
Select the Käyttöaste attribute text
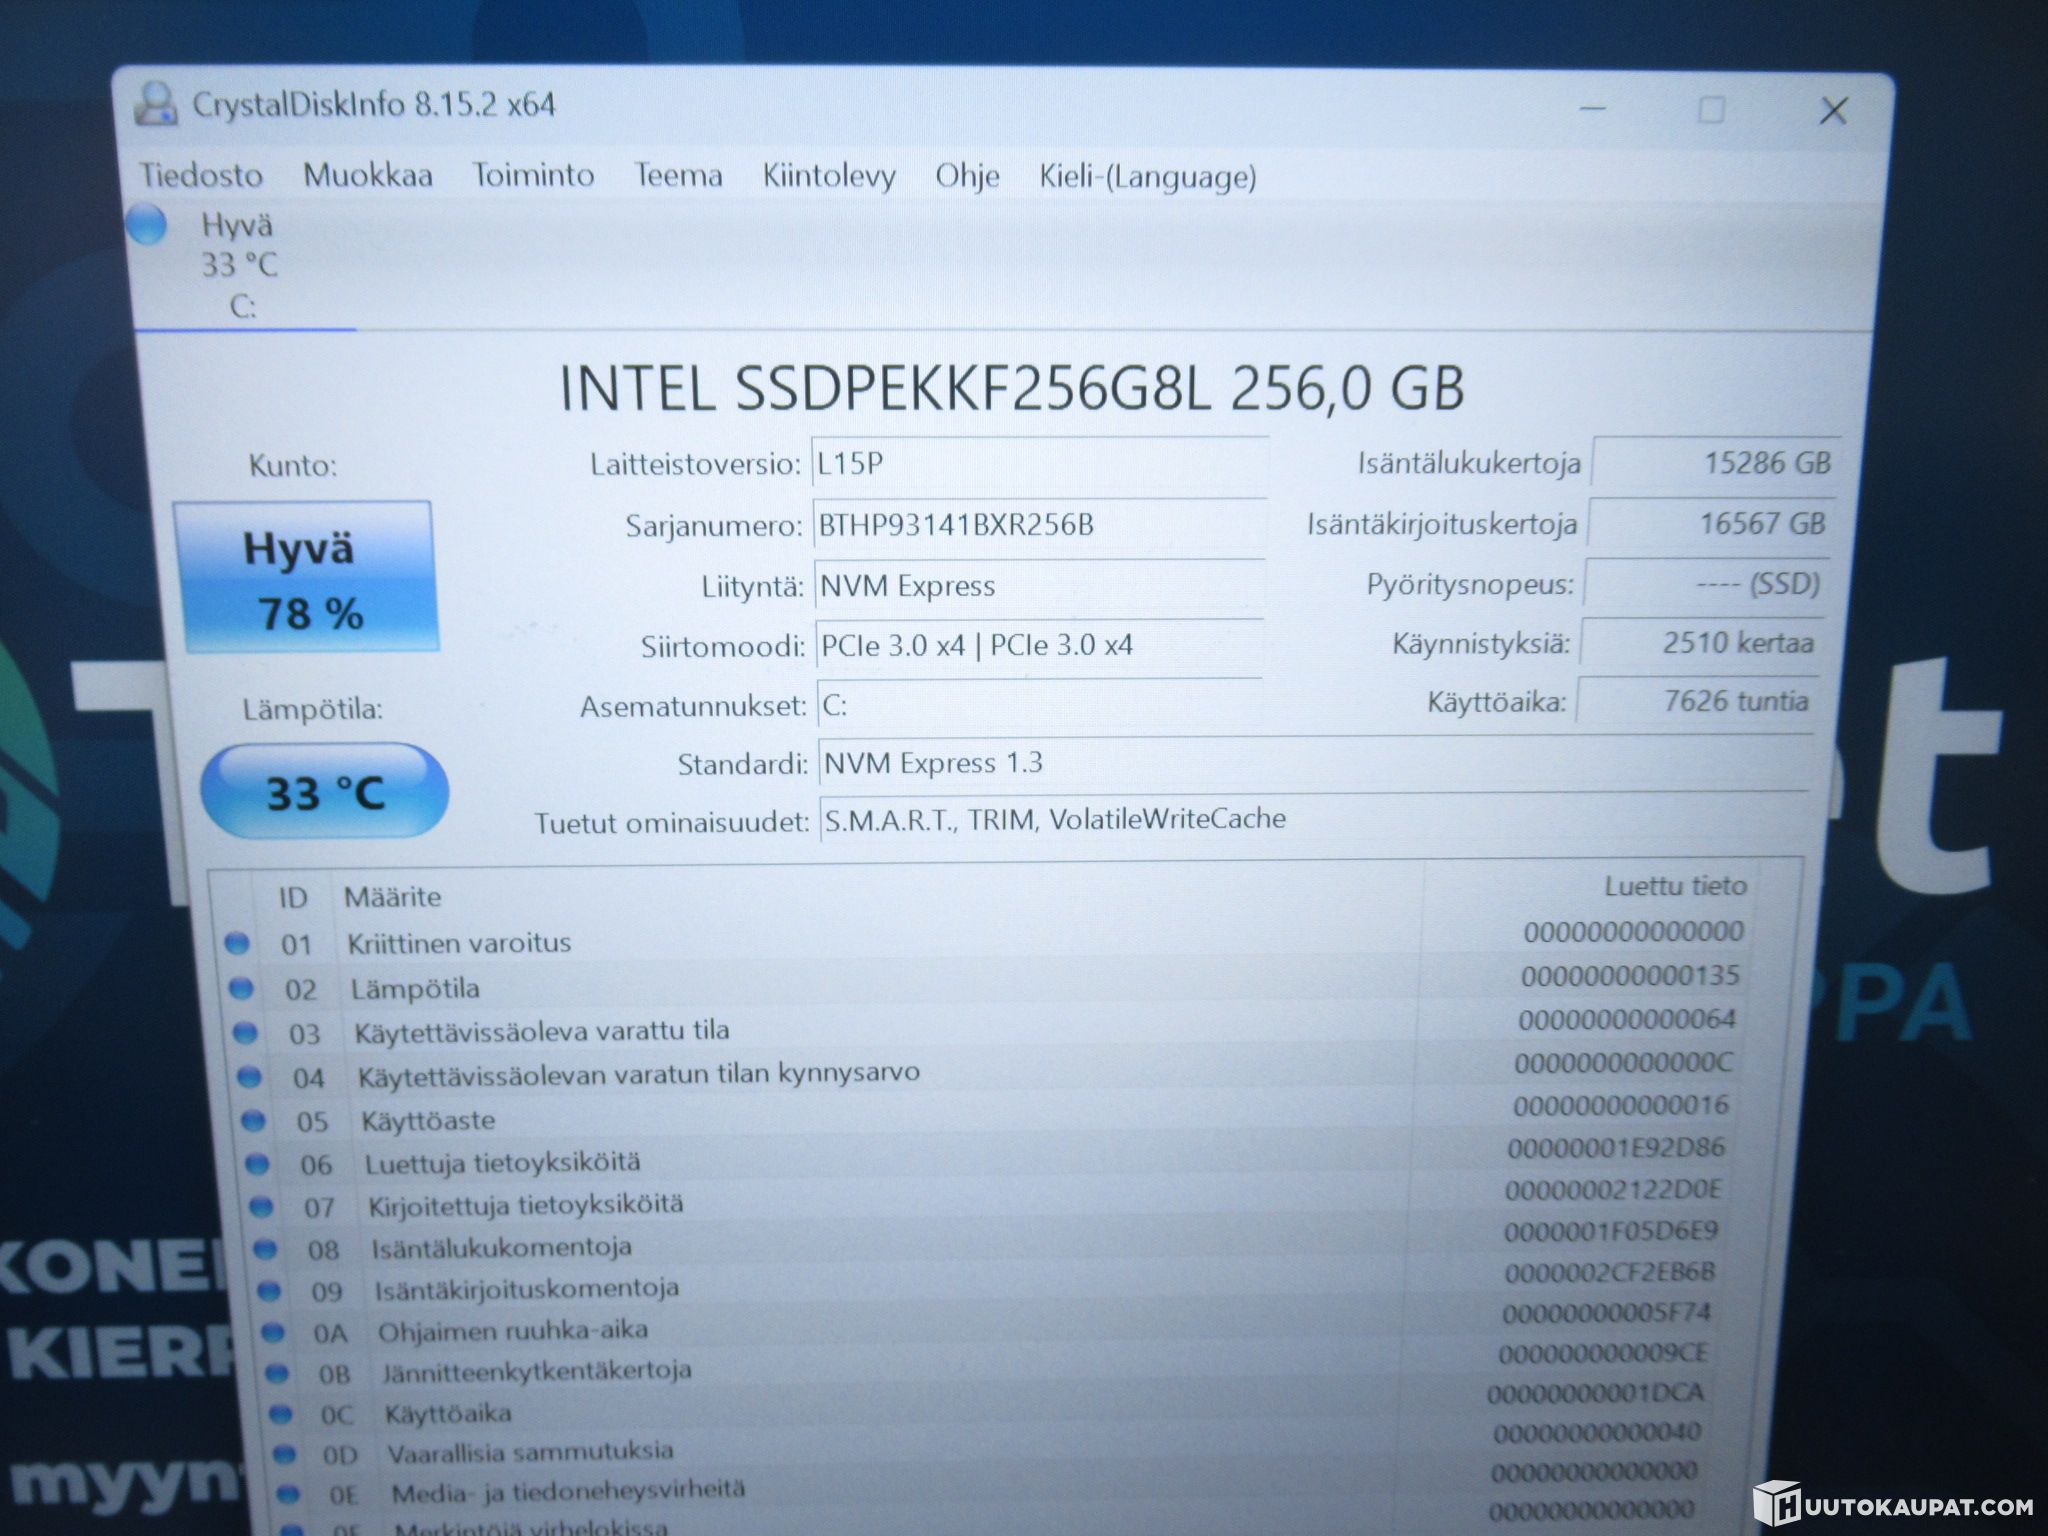428,1120
